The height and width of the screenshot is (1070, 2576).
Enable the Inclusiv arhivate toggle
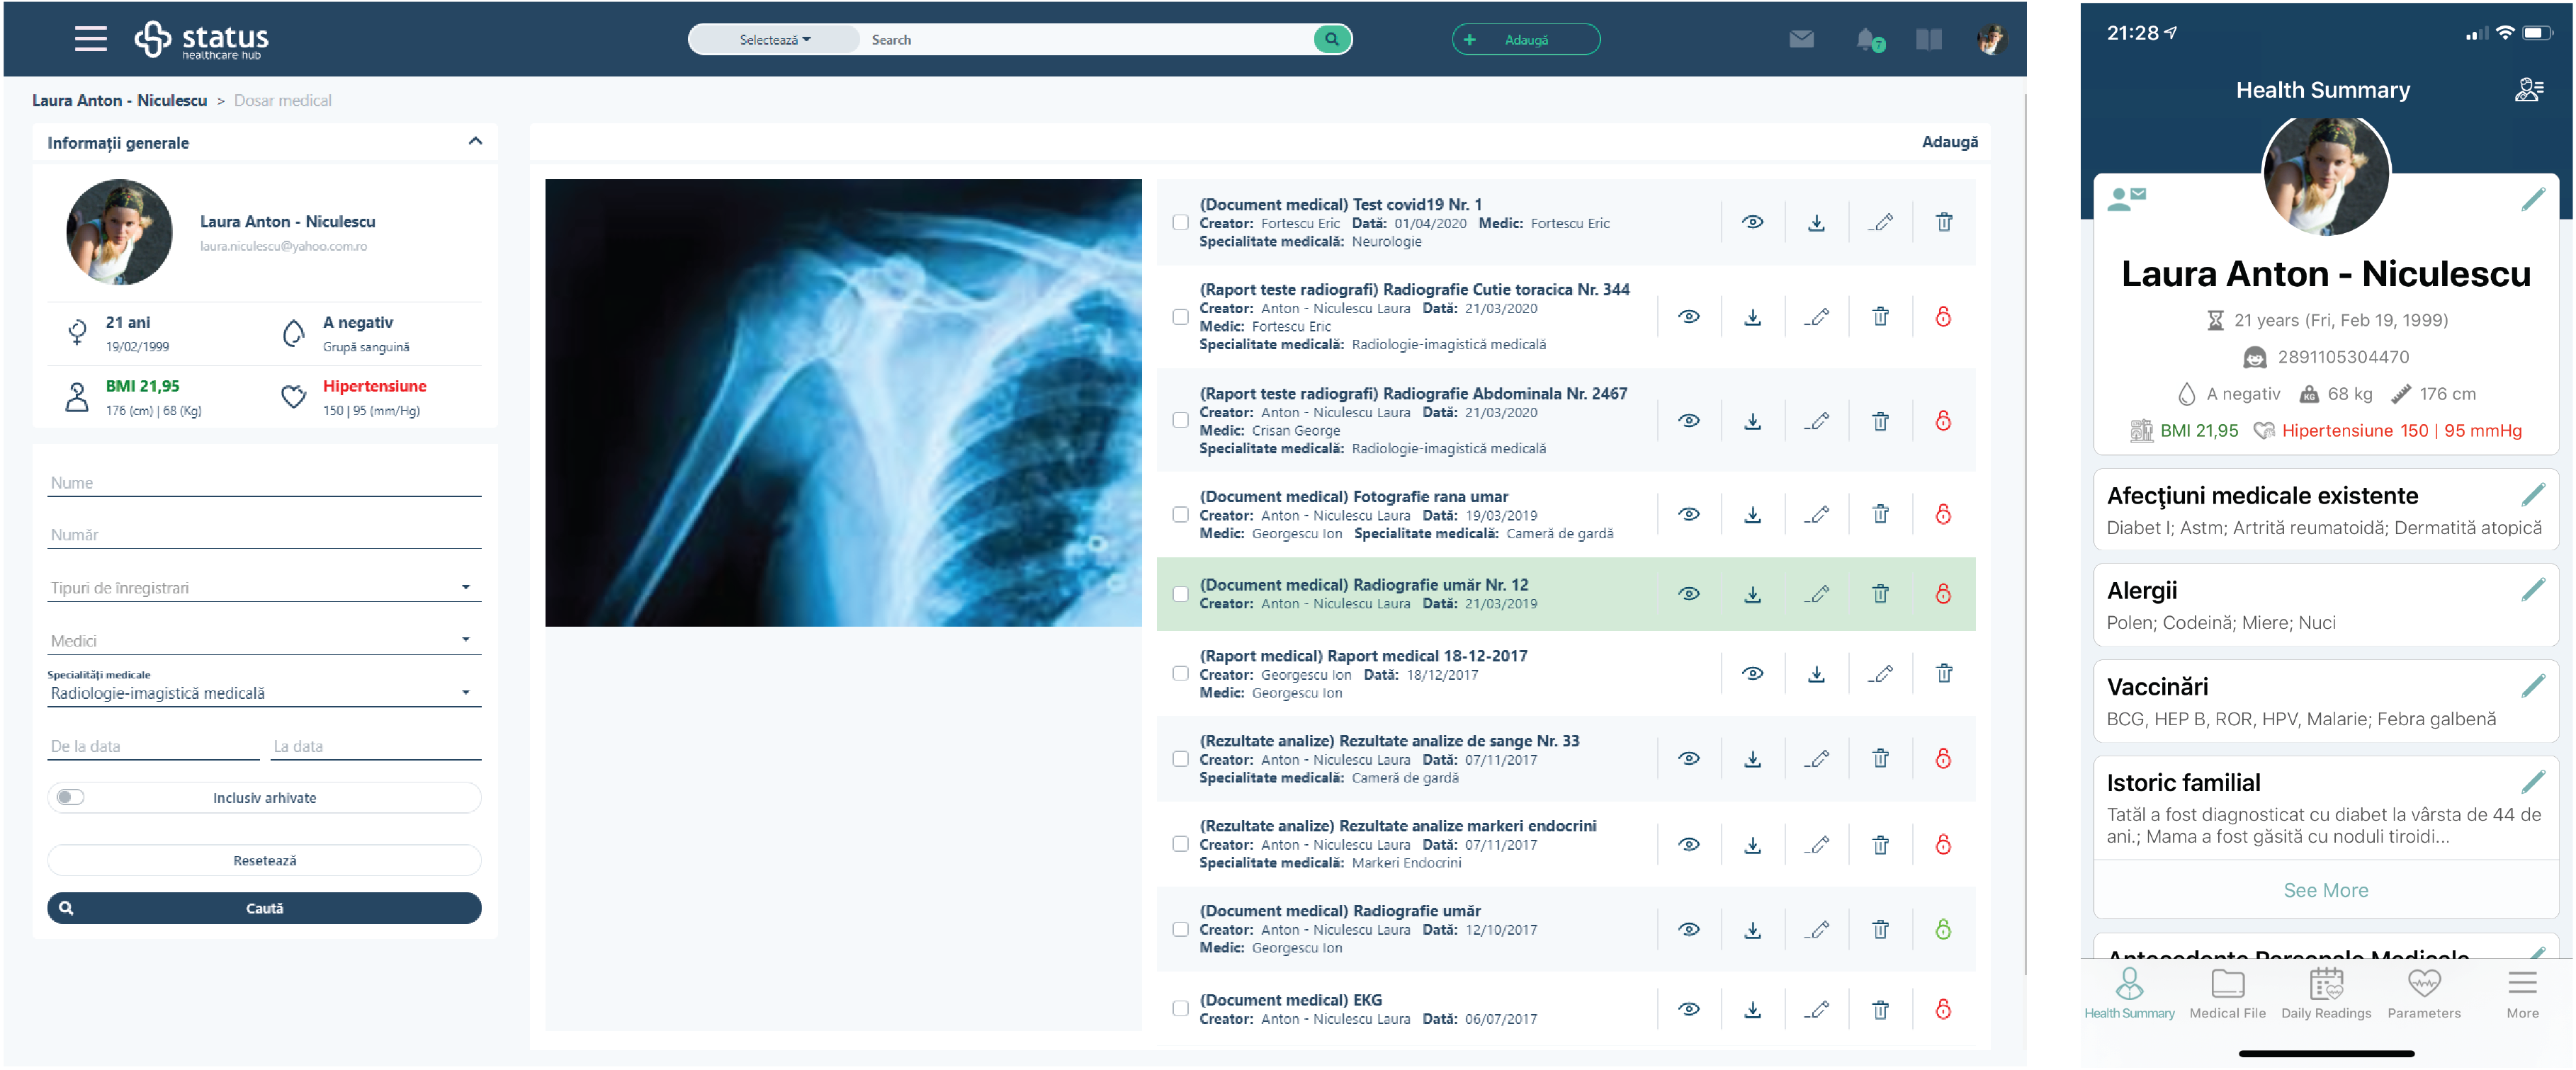pos(71,797)
